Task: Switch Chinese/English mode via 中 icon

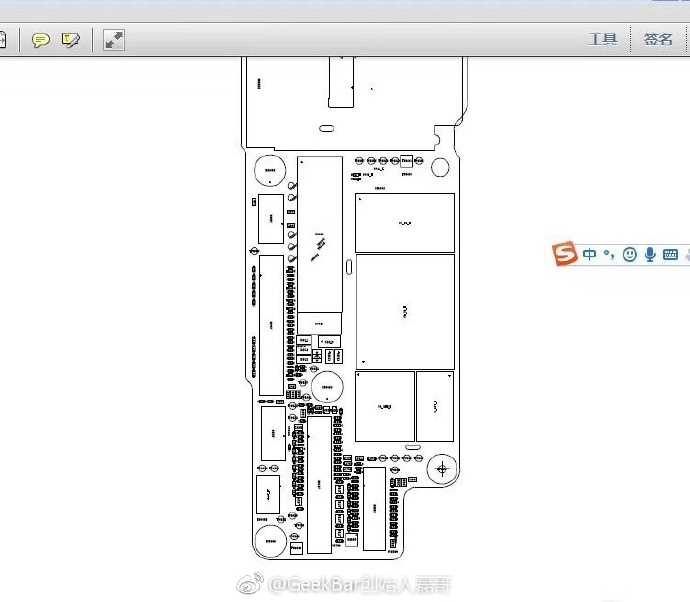Action: click(x=589, y=254)
